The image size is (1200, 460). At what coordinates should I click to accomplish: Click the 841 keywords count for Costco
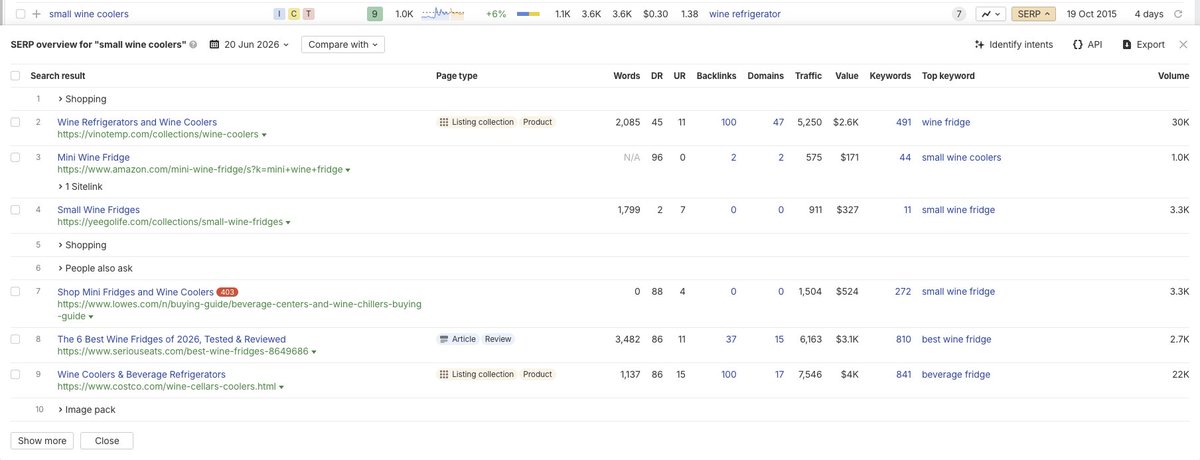[903, 374]
